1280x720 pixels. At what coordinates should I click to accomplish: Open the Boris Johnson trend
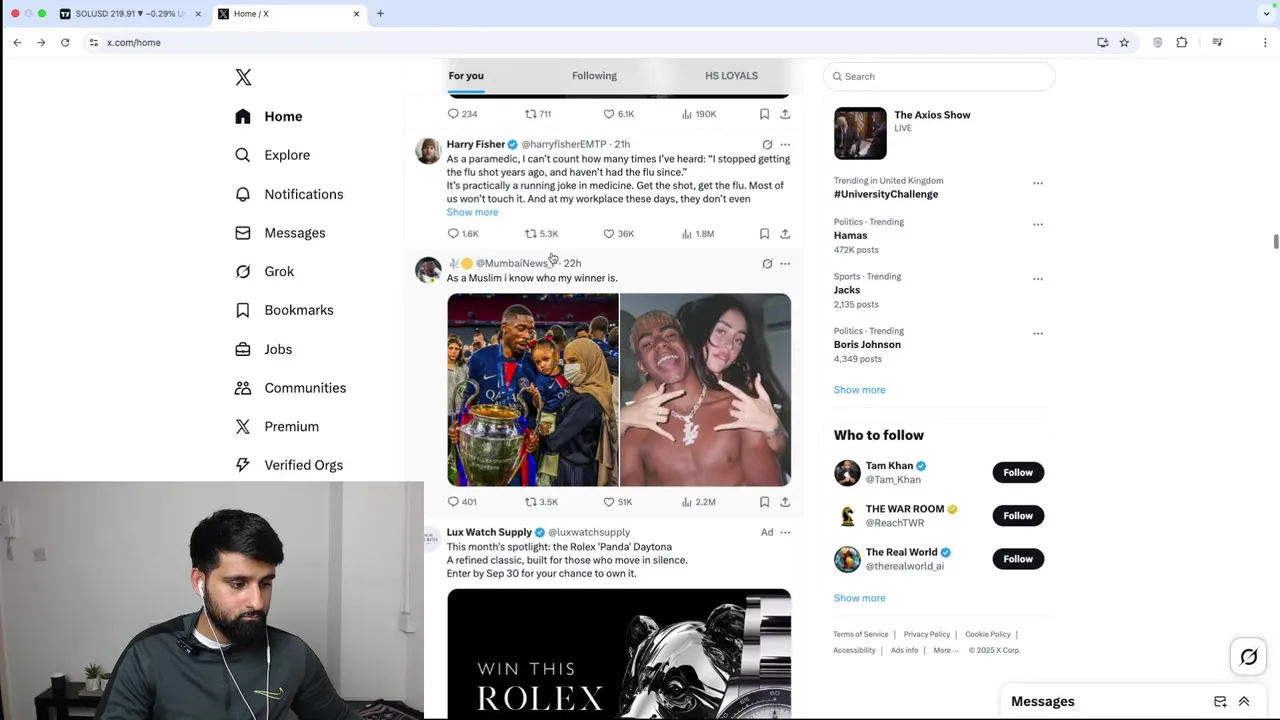tap(867, 345)
